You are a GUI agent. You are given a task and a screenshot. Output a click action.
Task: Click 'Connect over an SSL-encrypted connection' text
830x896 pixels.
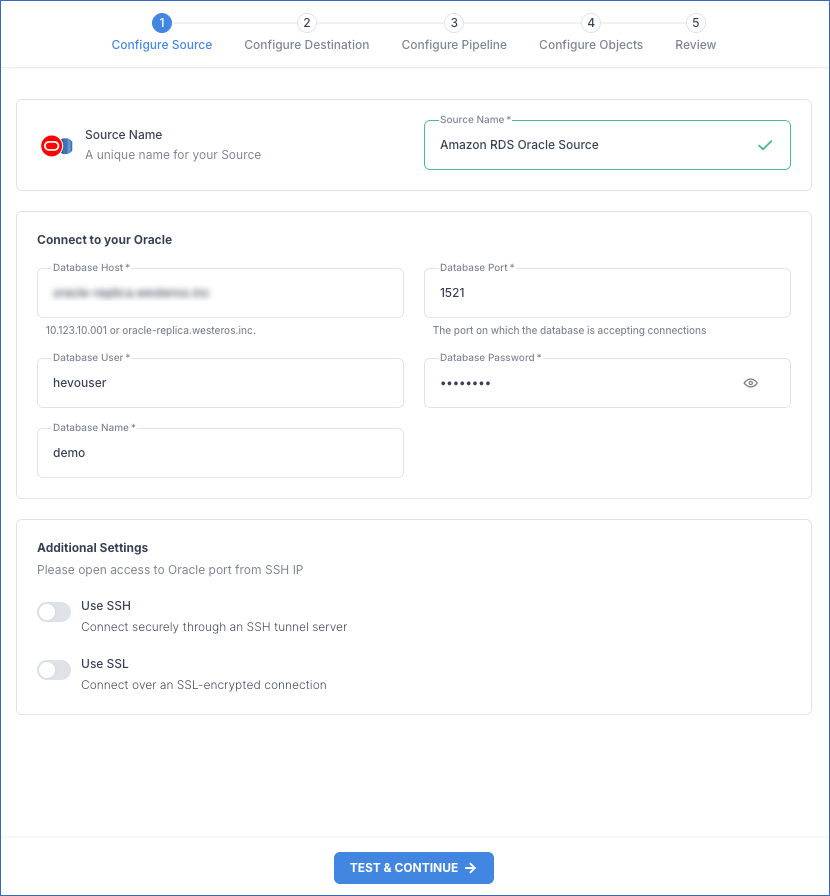point(204,685)
